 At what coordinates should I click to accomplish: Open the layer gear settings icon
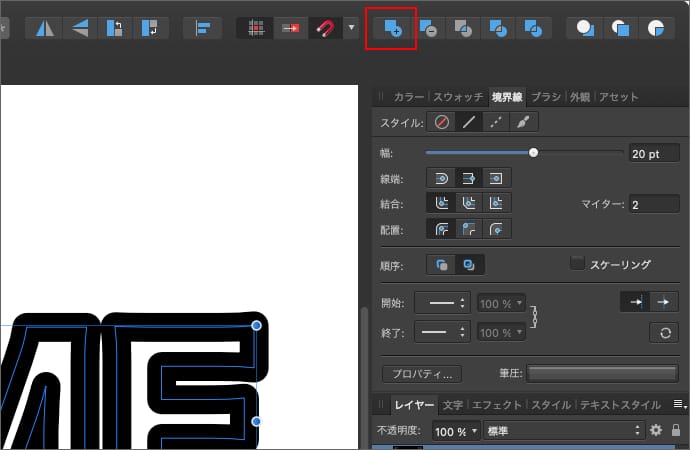(x=656, y=430)
